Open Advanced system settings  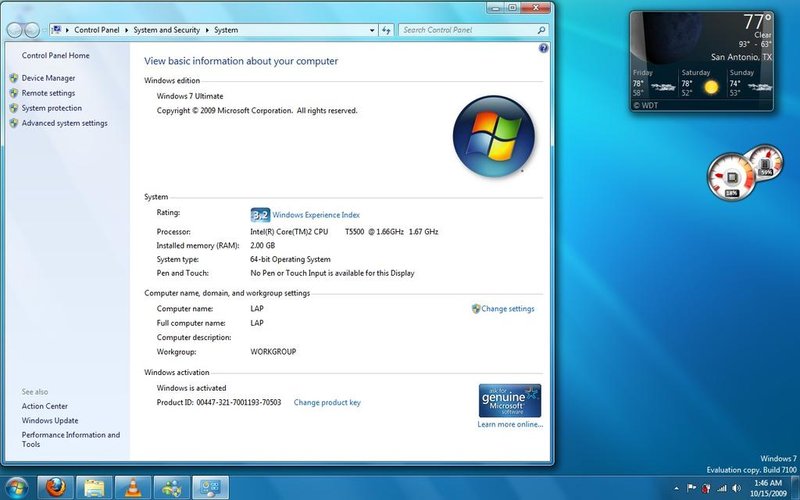65,123
